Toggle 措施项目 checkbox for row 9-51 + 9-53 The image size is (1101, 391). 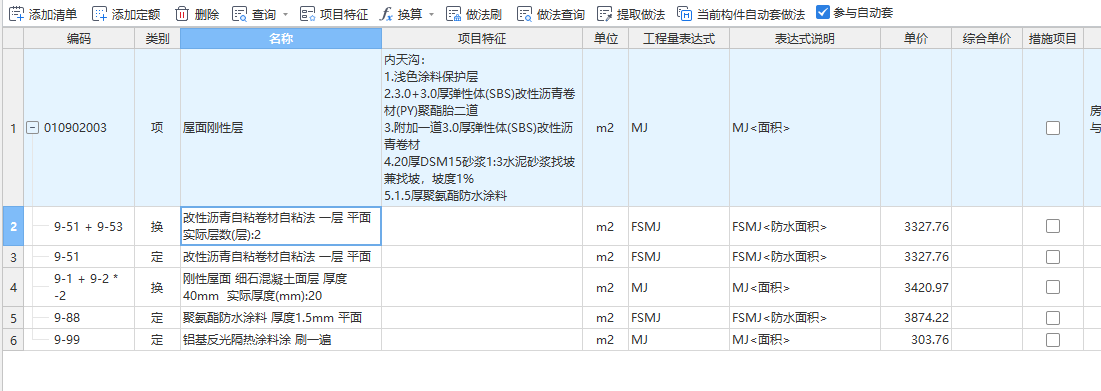click(x=1053, y=226)
